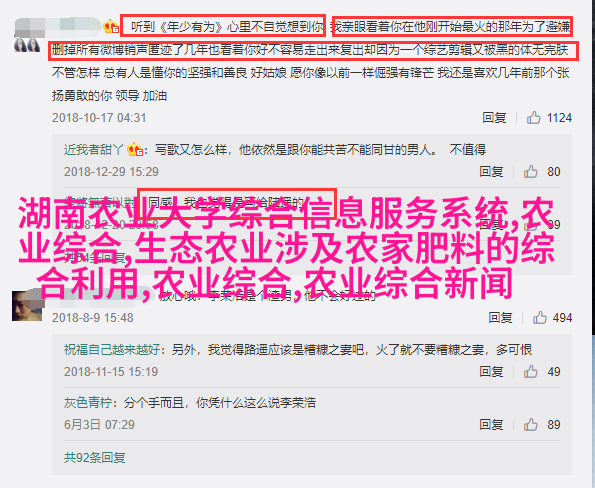This screenshot has height=488, width=595.
Task: Open the second commenter's profile photo
Action: point(27,306)
